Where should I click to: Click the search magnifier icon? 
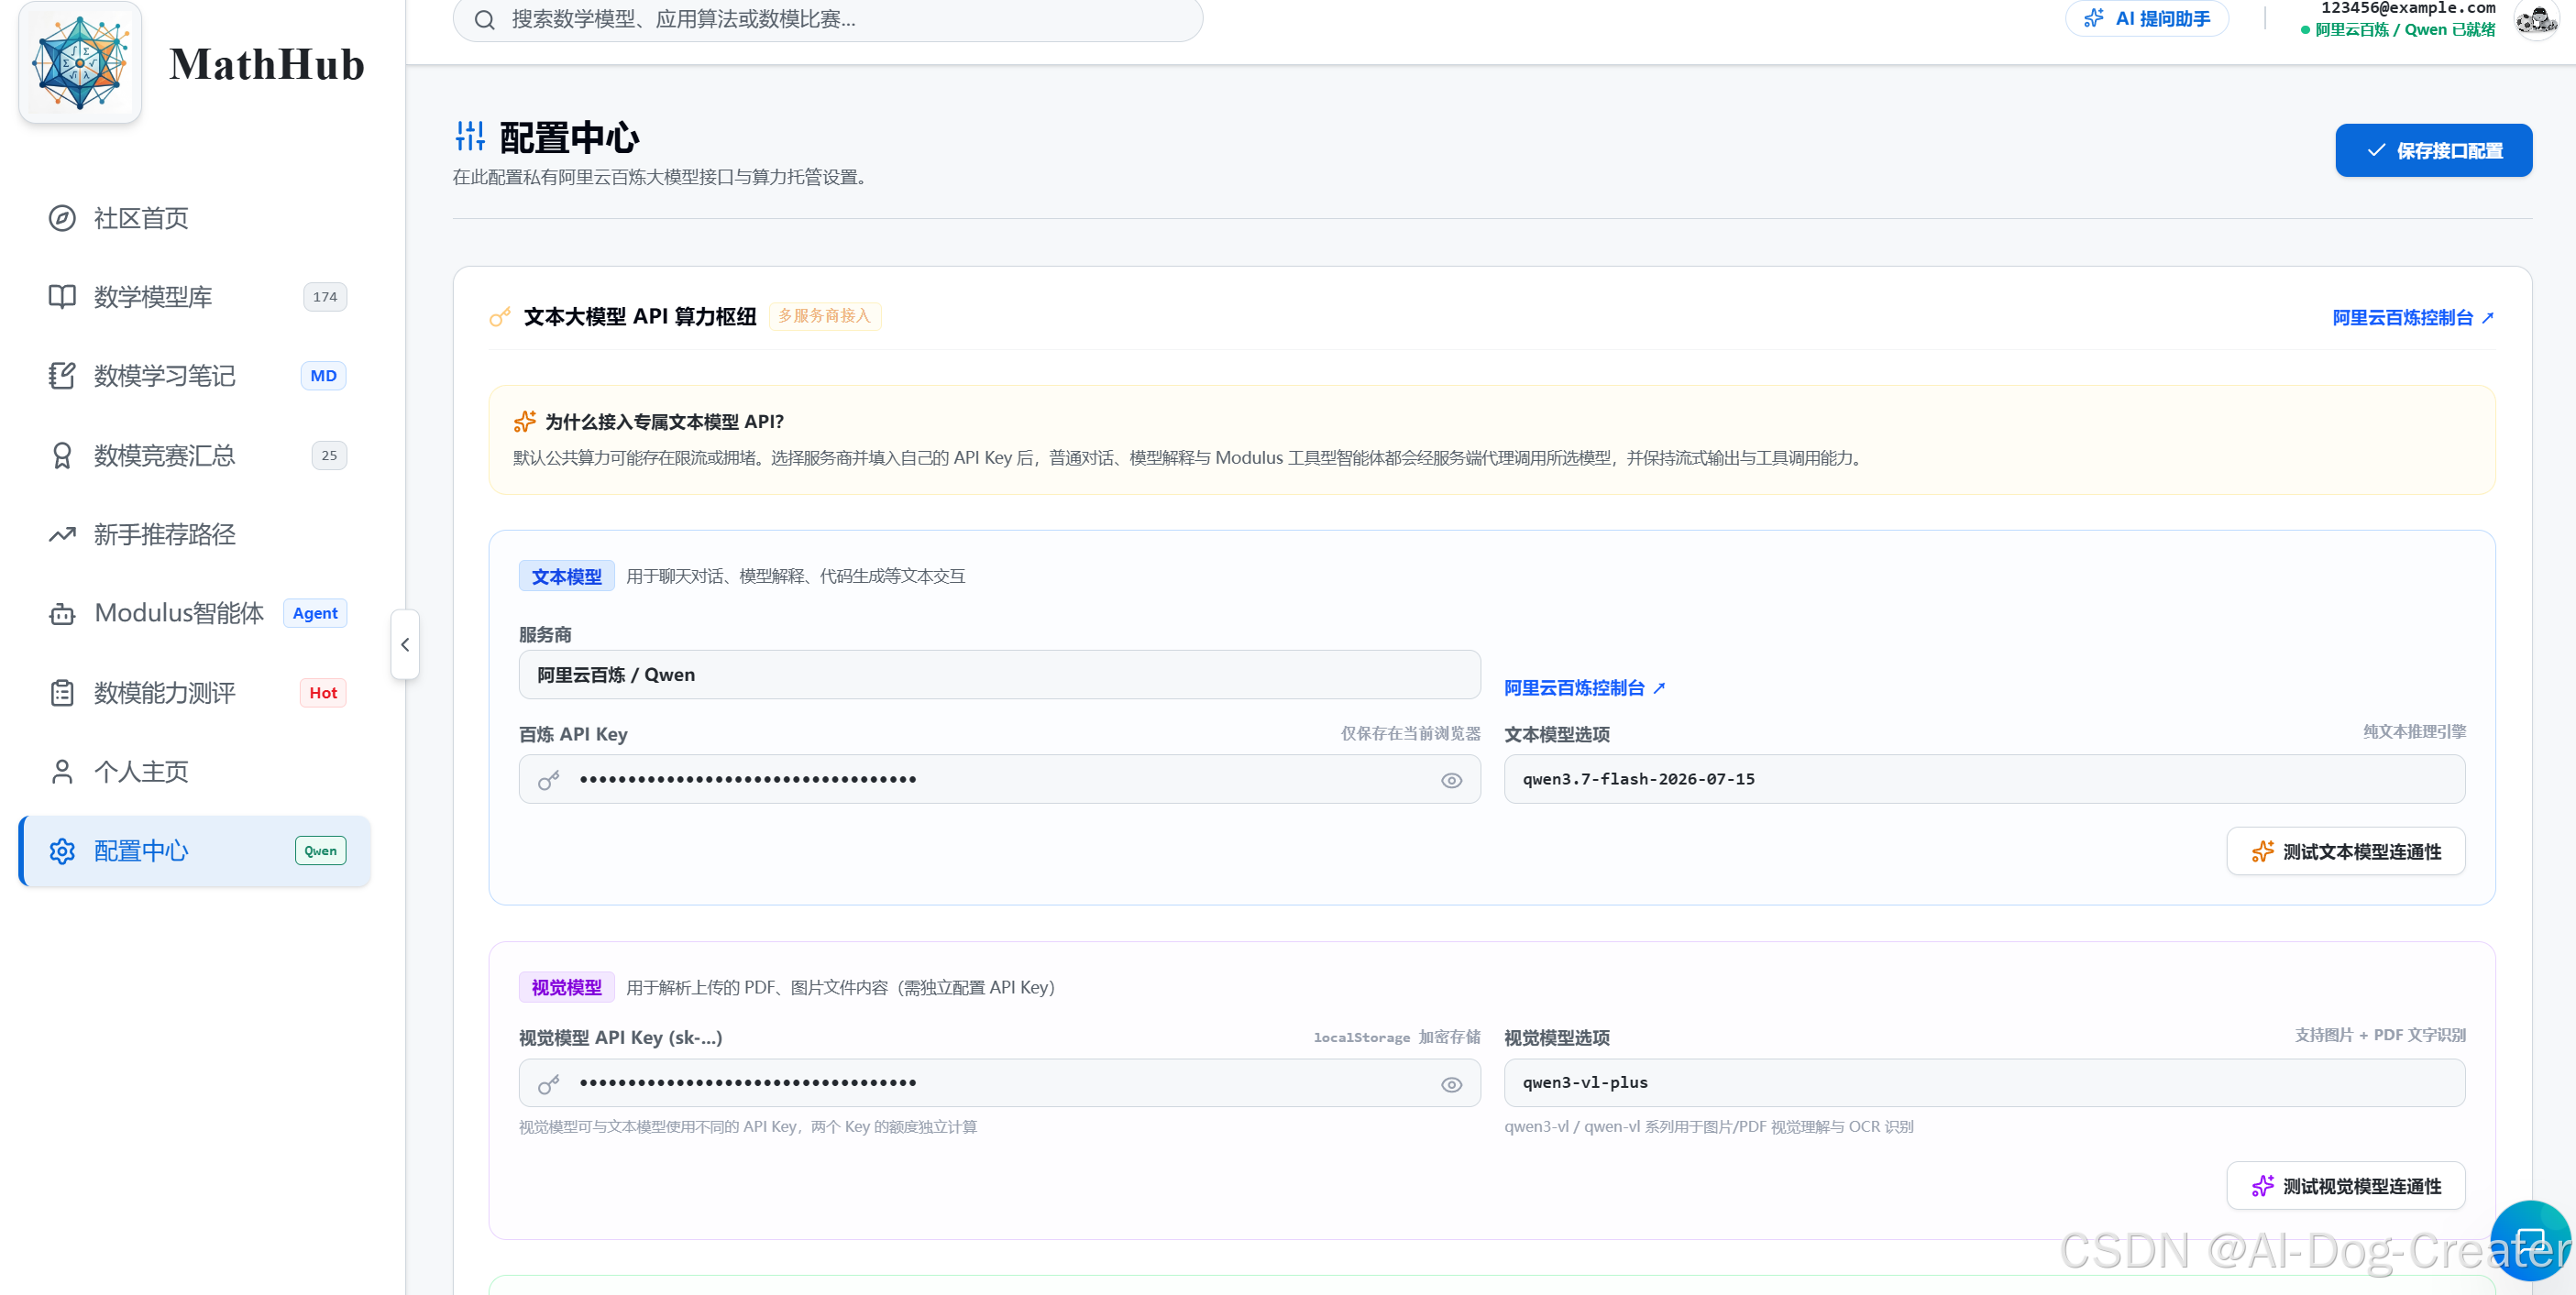[485, 20]
